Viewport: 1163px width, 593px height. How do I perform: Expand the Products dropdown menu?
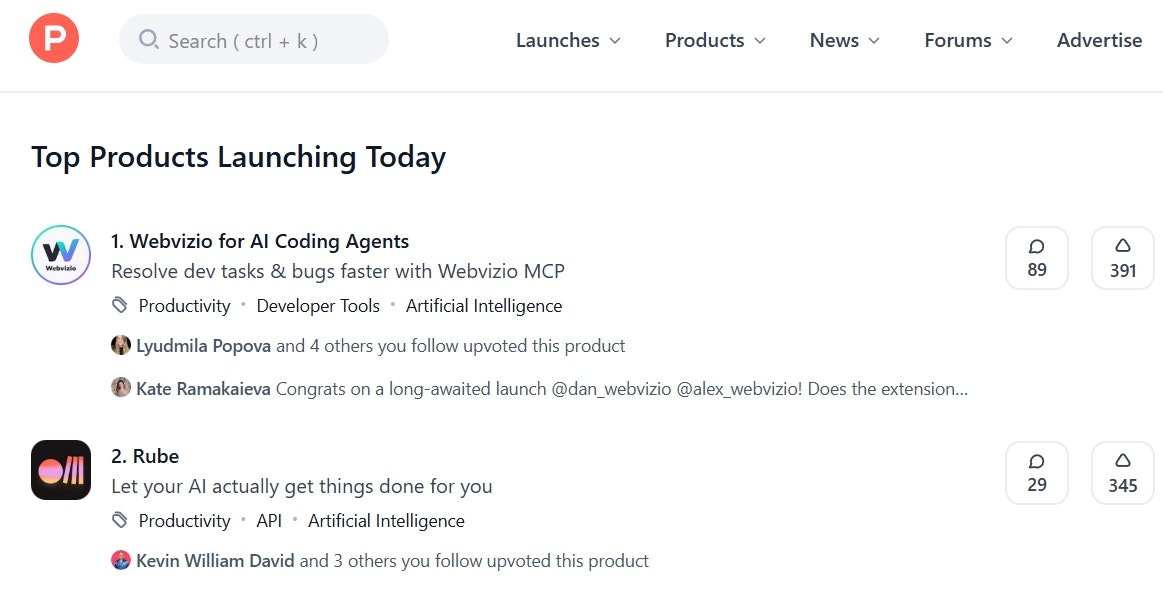click(715, 40)
